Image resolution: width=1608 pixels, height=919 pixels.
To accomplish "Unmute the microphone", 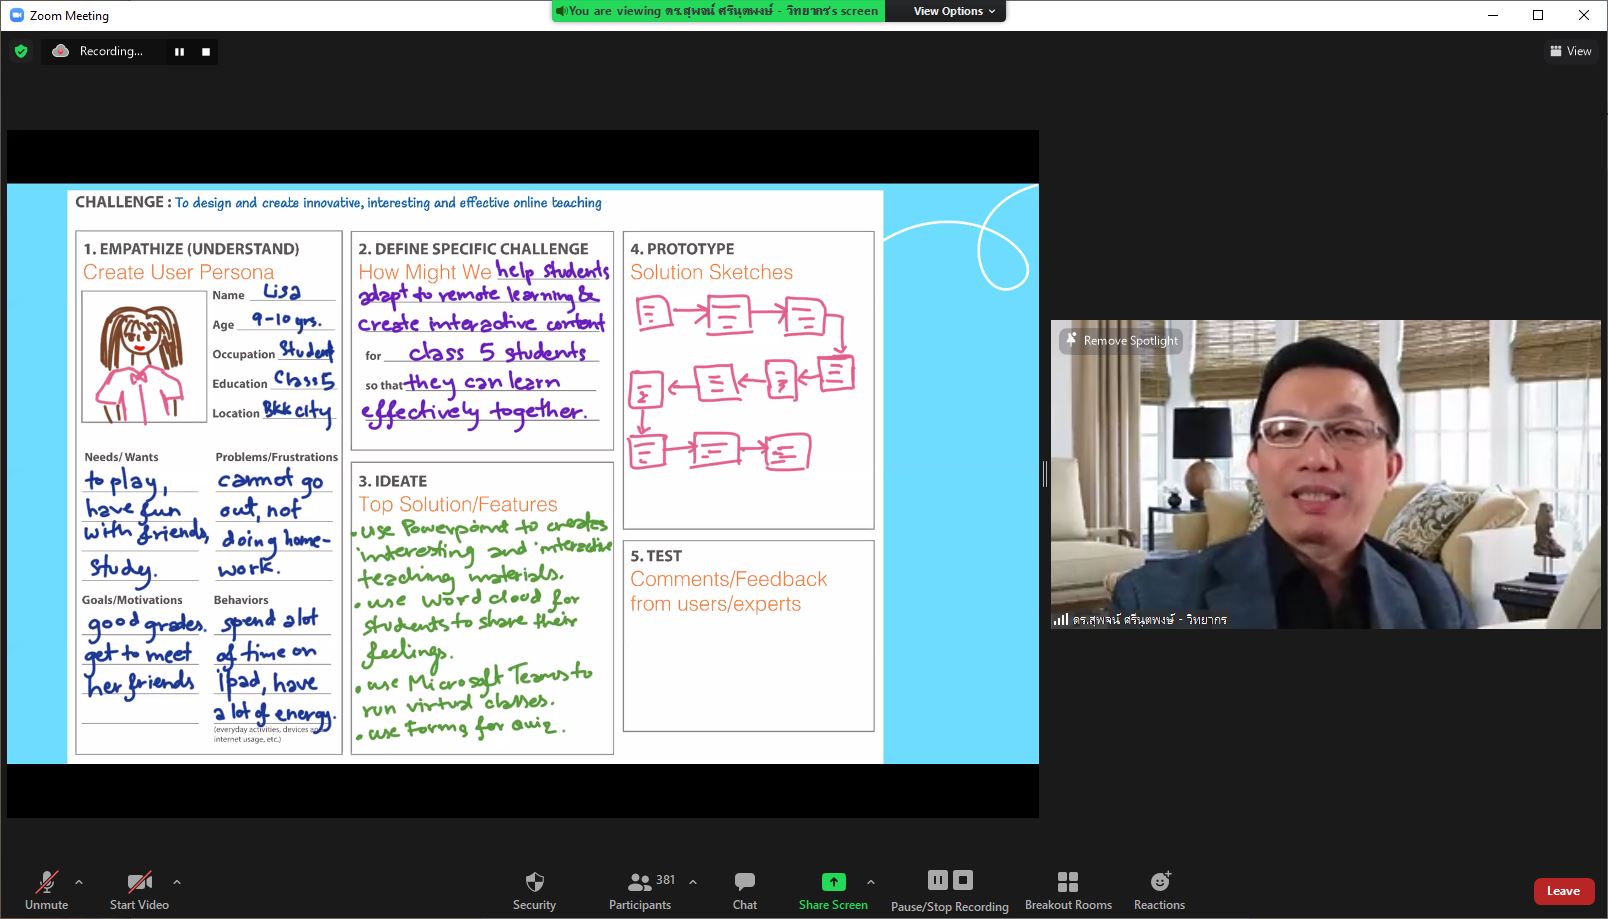I will point(46,889).
